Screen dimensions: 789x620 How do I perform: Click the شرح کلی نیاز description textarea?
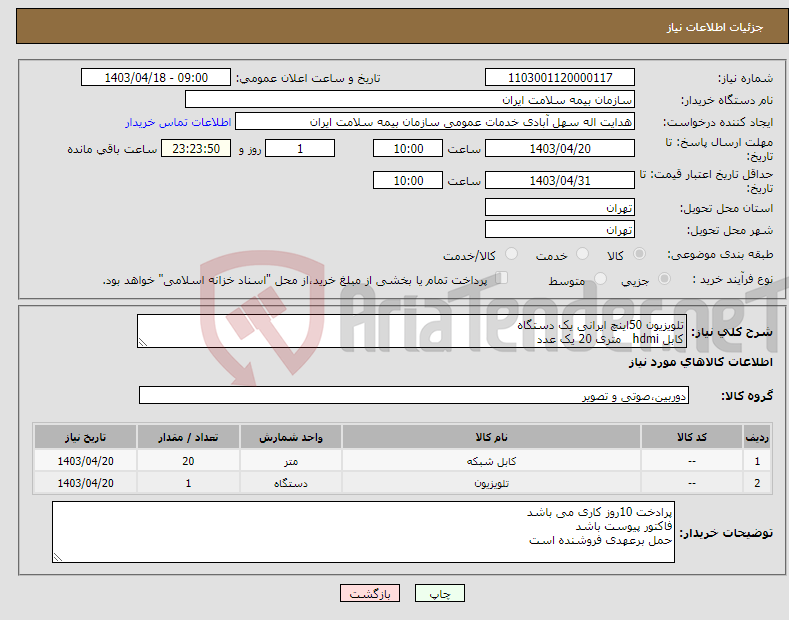click(412, 331)
